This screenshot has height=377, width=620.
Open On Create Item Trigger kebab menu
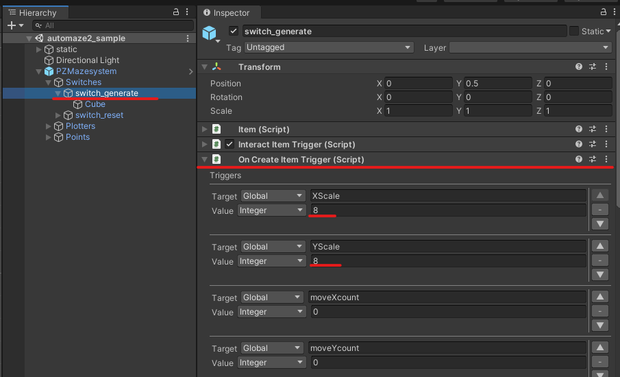(x=606, y=159)
